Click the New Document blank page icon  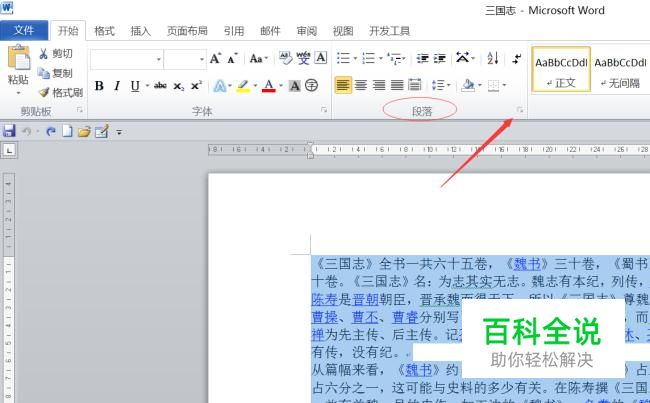pyautogui.click(x=67, y=131)
